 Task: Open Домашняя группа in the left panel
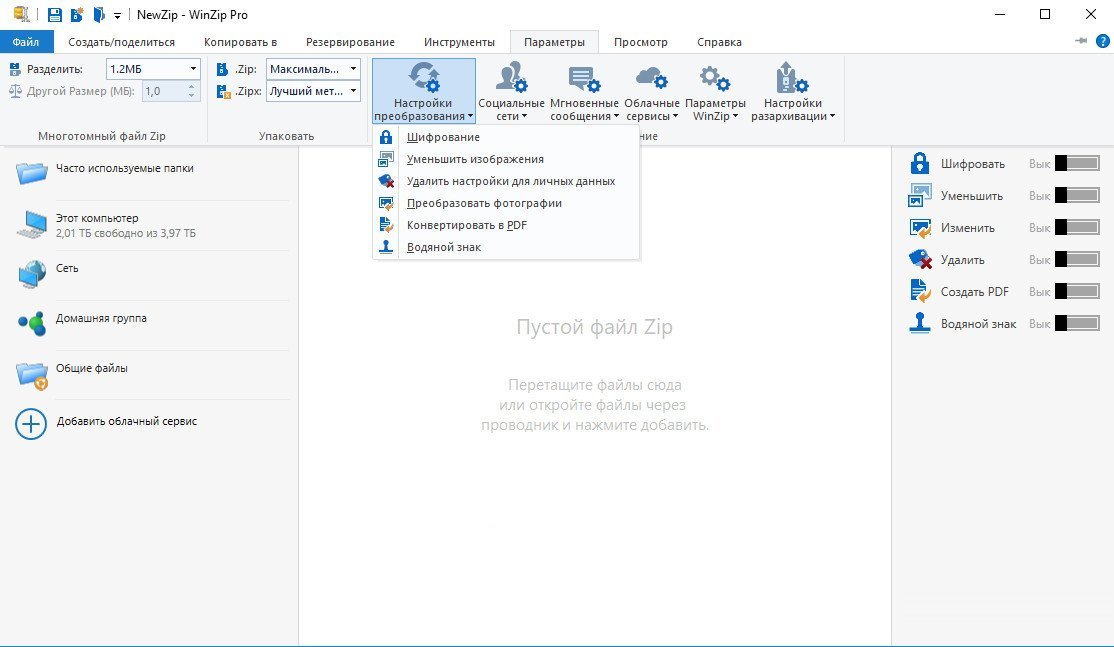click(x=101, y=319)
